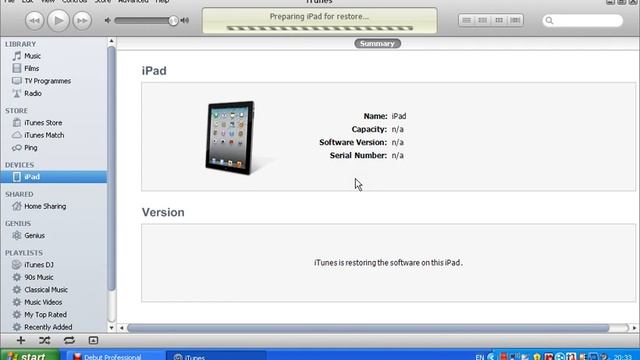Switch to Cover Flow view
This screenshot has height=360, width=640.
(x=515, y=20)
